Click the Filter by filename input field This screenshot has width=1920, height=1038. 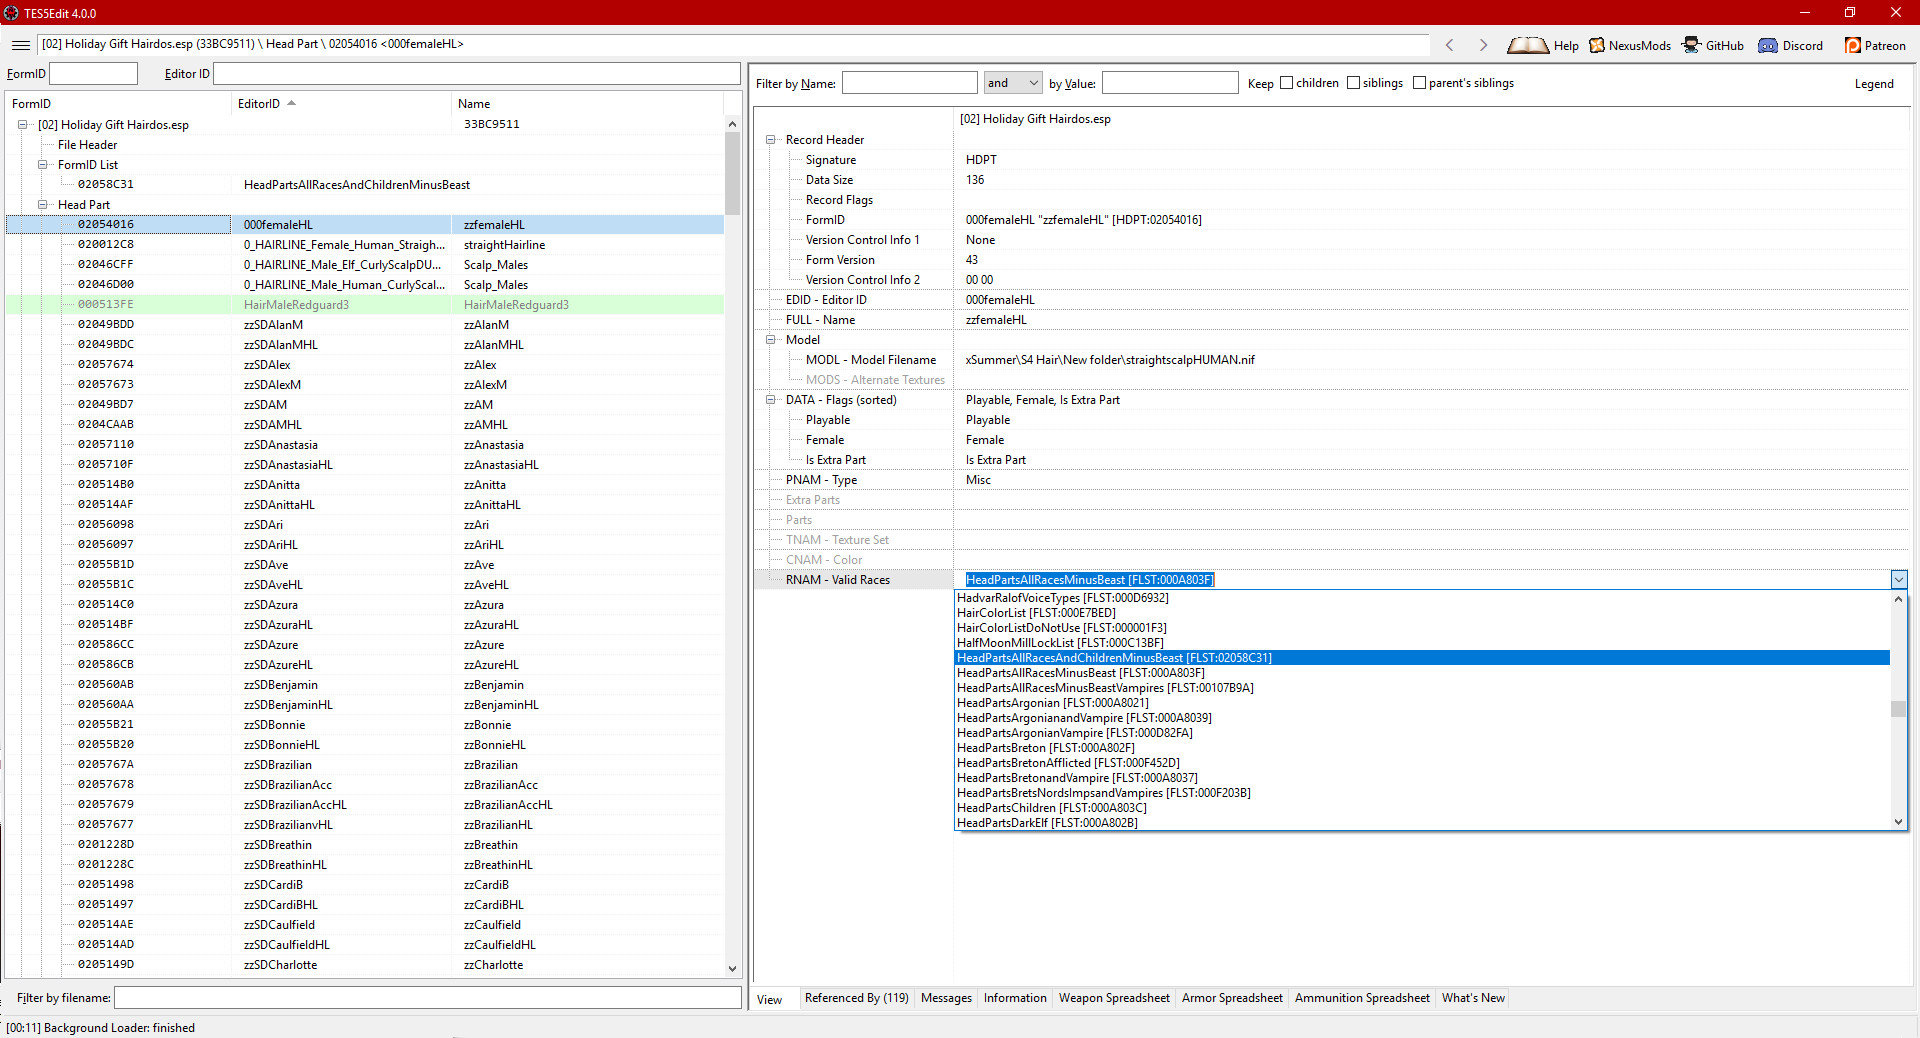[428, 998]
